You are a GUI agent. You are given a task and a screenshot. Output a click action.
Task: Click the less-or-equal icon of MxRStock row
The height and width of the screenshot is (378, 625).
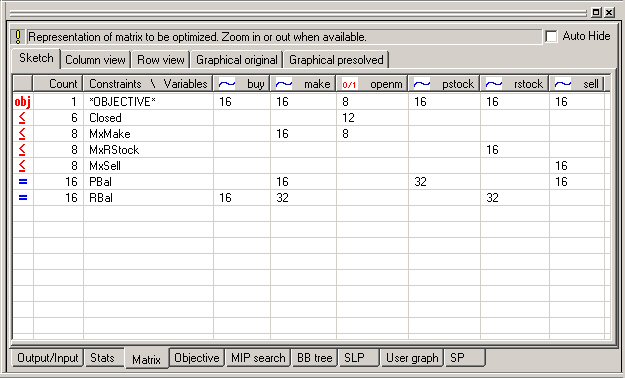point(22,150)
